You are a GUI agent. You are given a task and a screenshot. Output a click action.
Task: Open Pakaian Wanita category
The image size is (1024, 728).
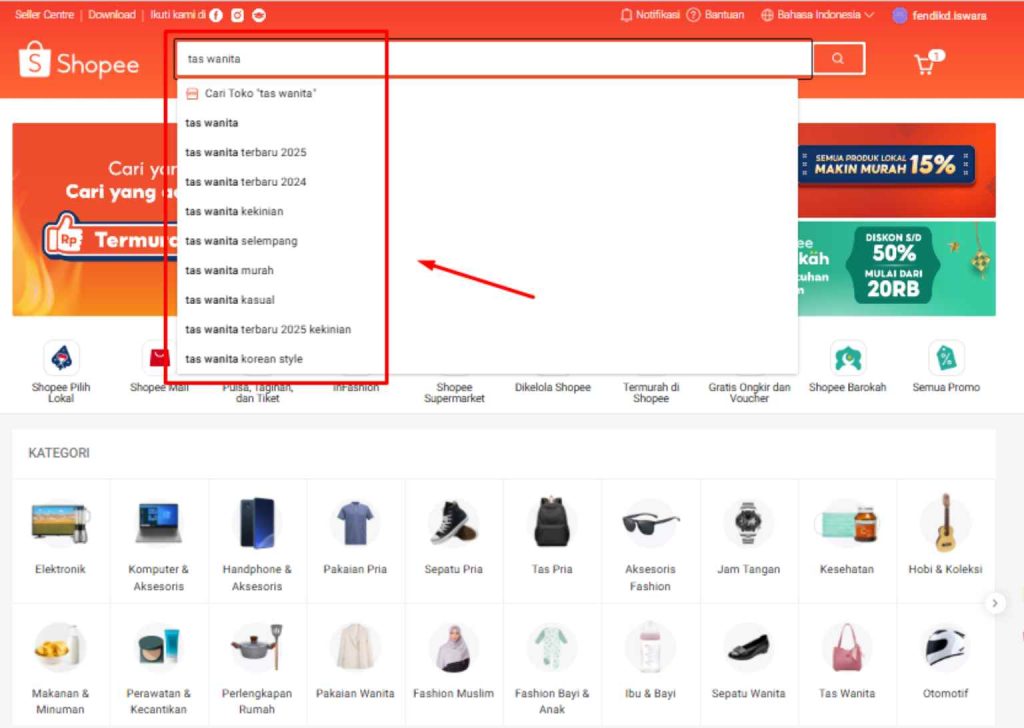[355, 666]
